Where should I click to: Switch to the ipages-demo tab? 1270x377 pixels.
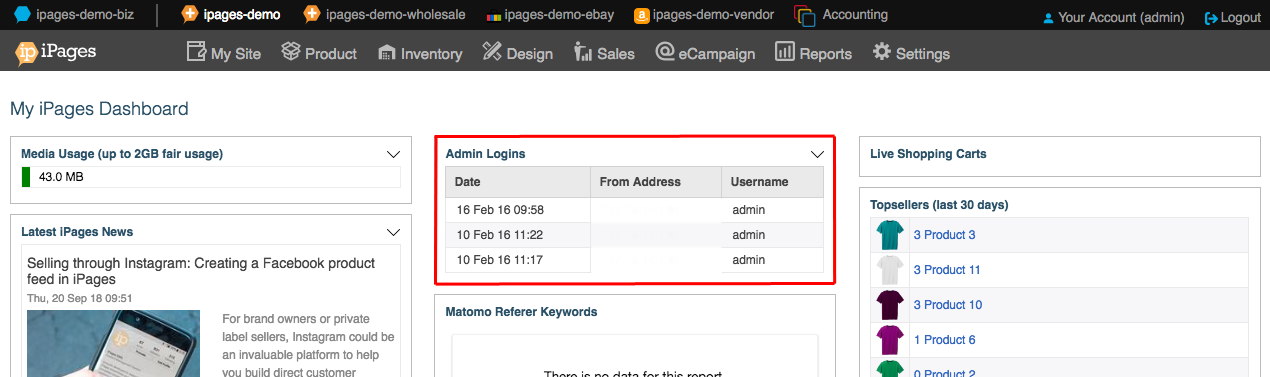[230, 15]
